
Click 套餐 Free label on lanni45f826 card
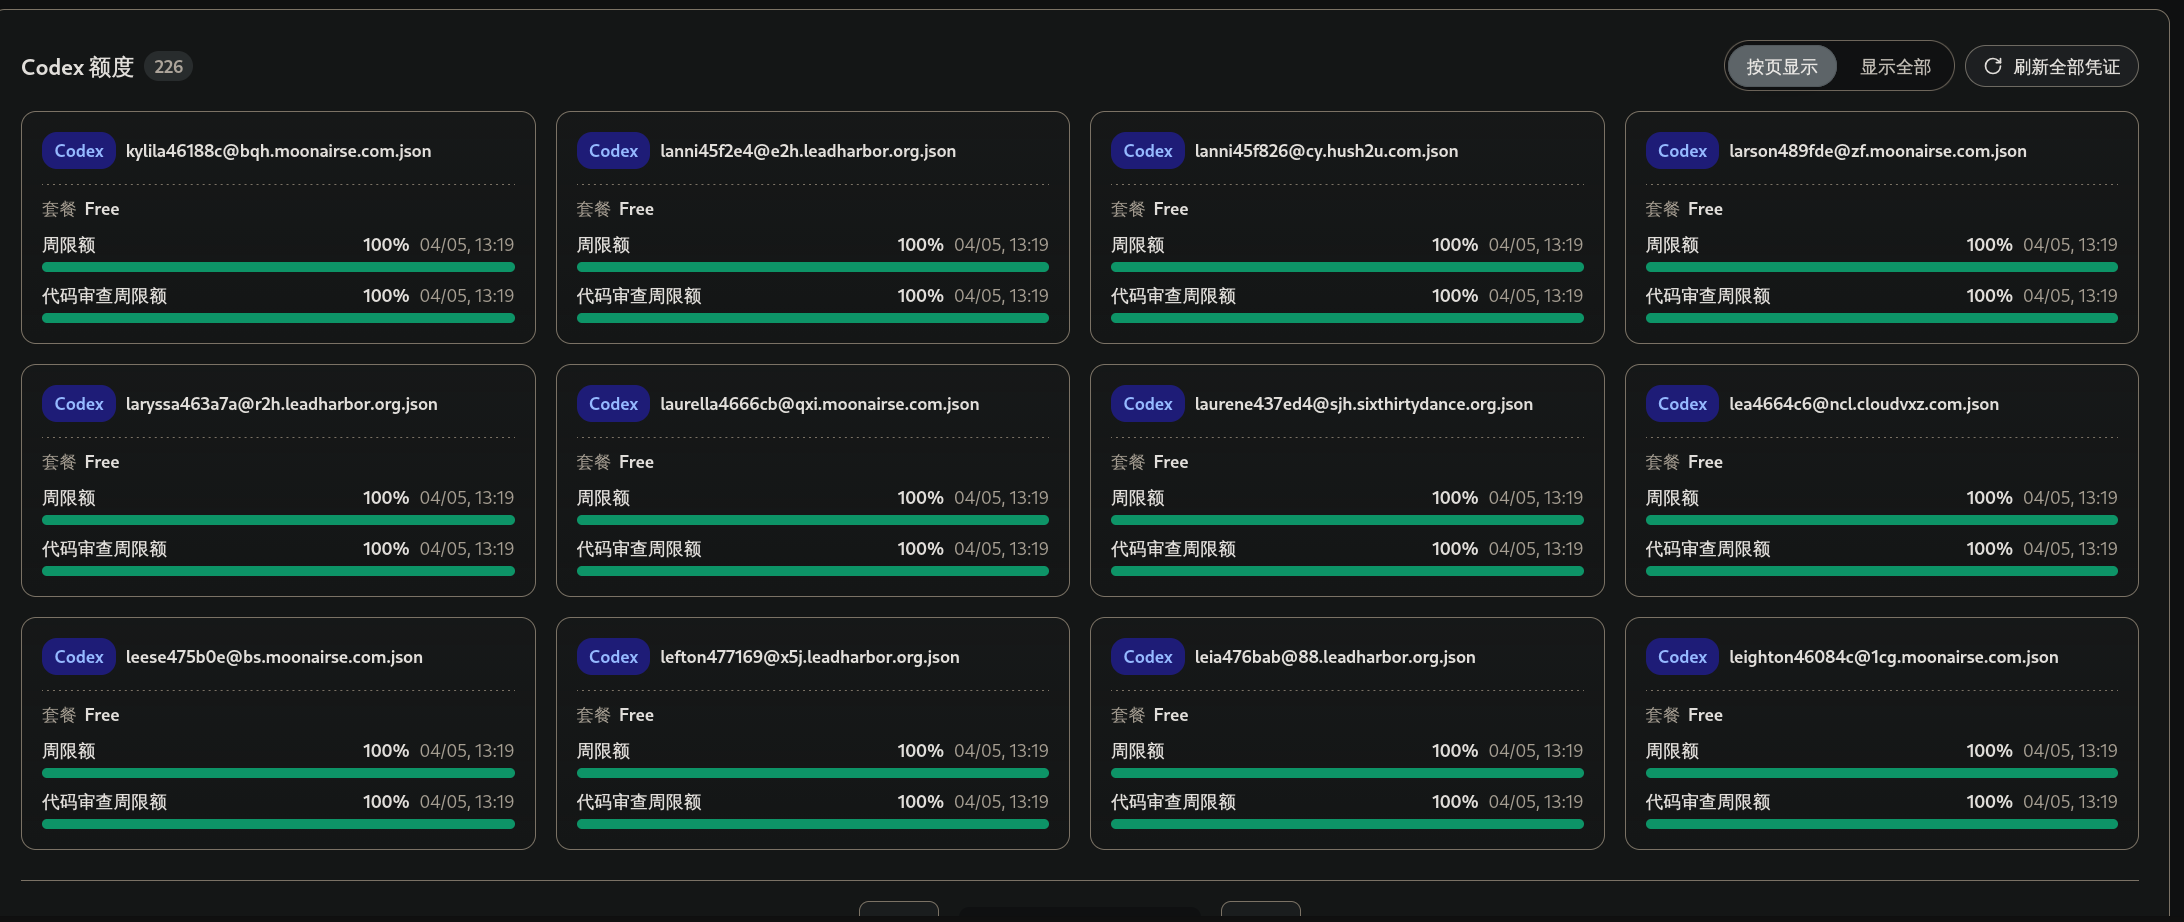click(x=1149, y=209)
